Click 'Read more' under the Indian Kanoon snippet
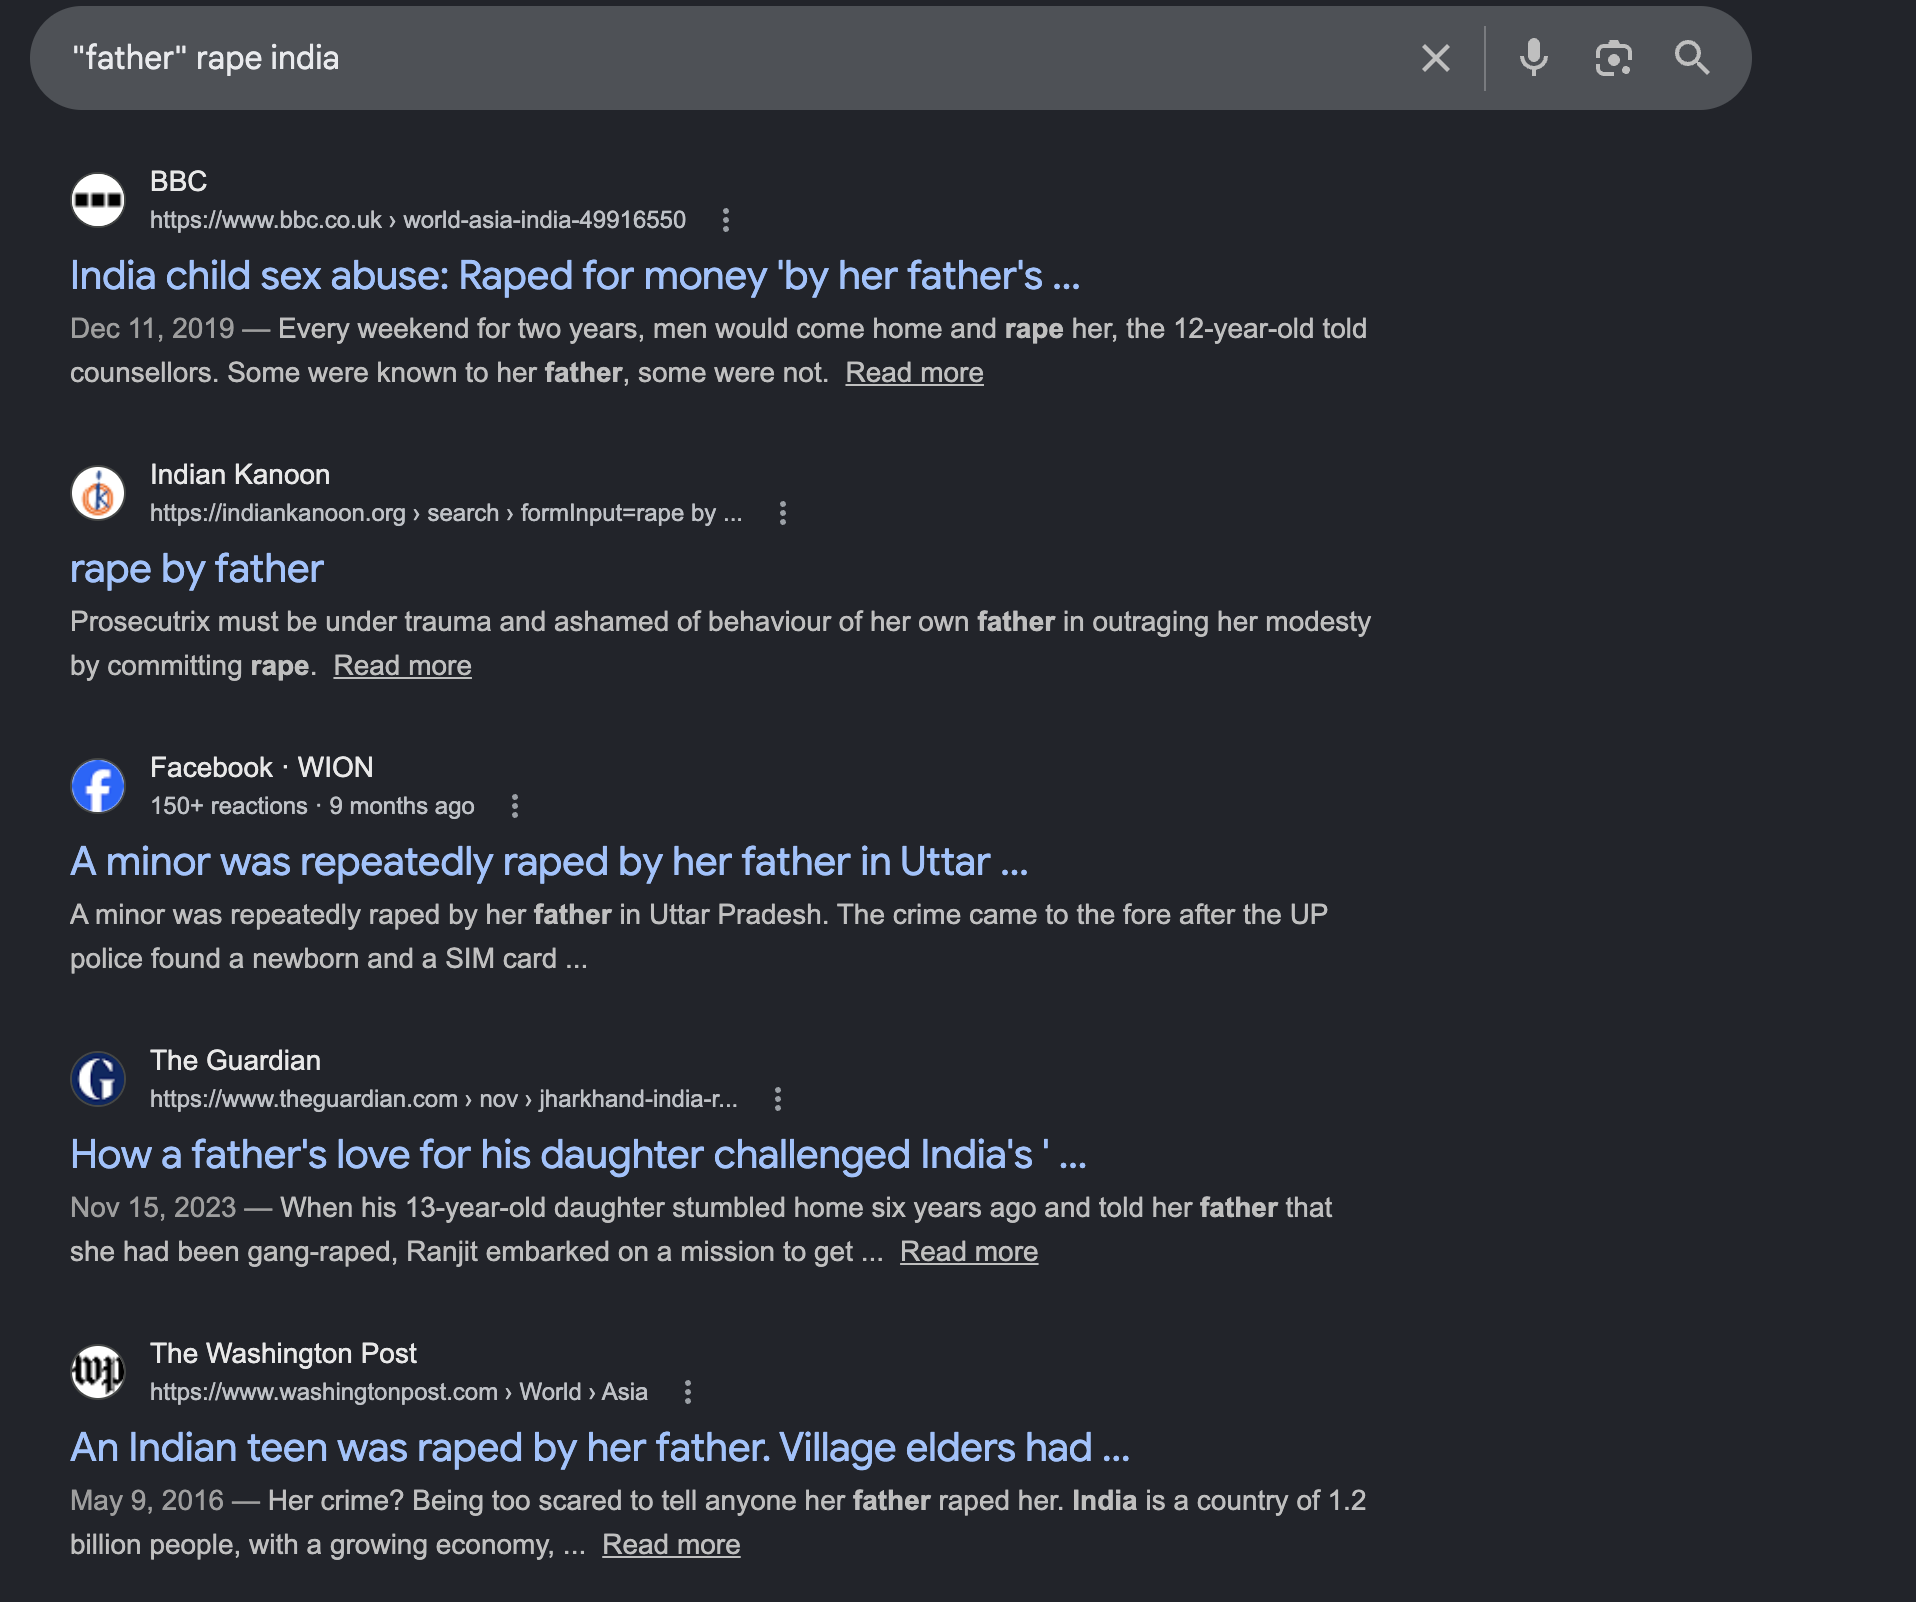 coord(402,666)
